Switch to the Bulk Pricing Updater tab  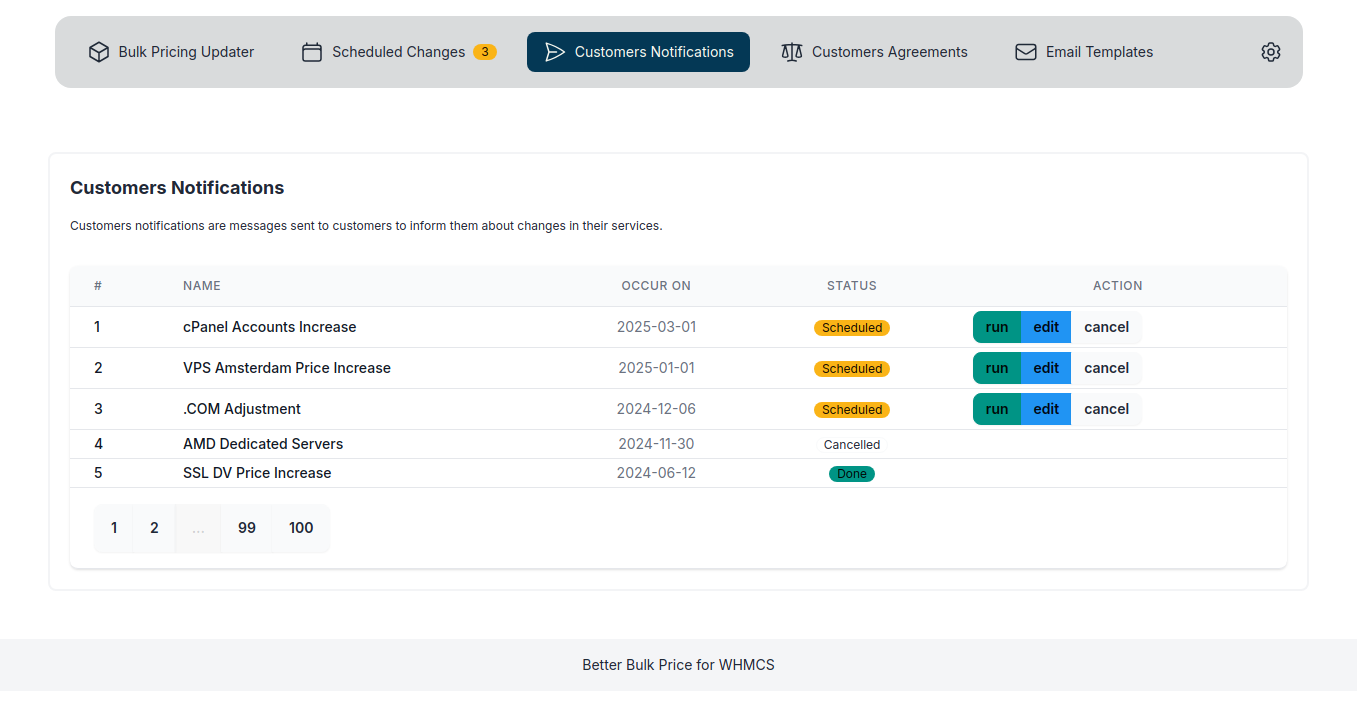tap(171, 51)
